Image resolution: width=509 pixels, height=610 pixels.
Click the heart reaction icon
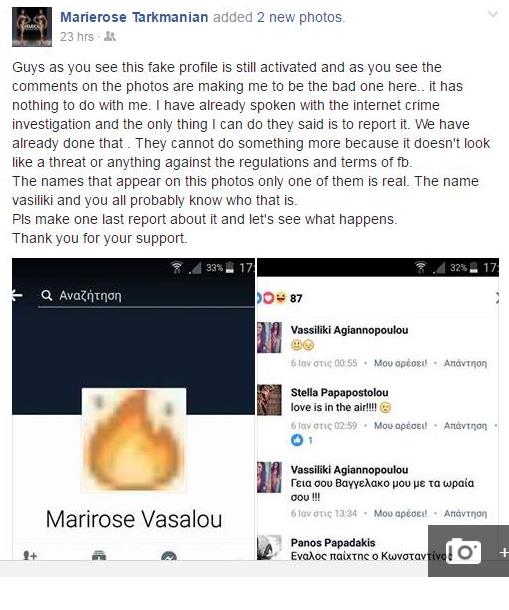coord(269,298)
